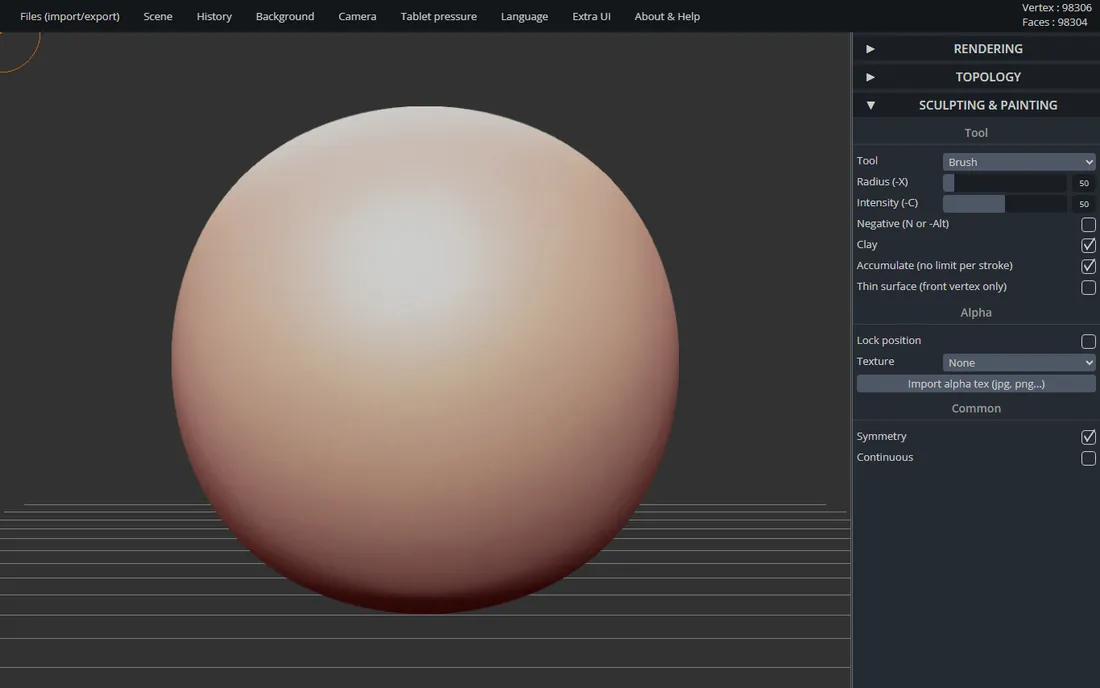Open the Scene menu

click(x=158, y=16)
